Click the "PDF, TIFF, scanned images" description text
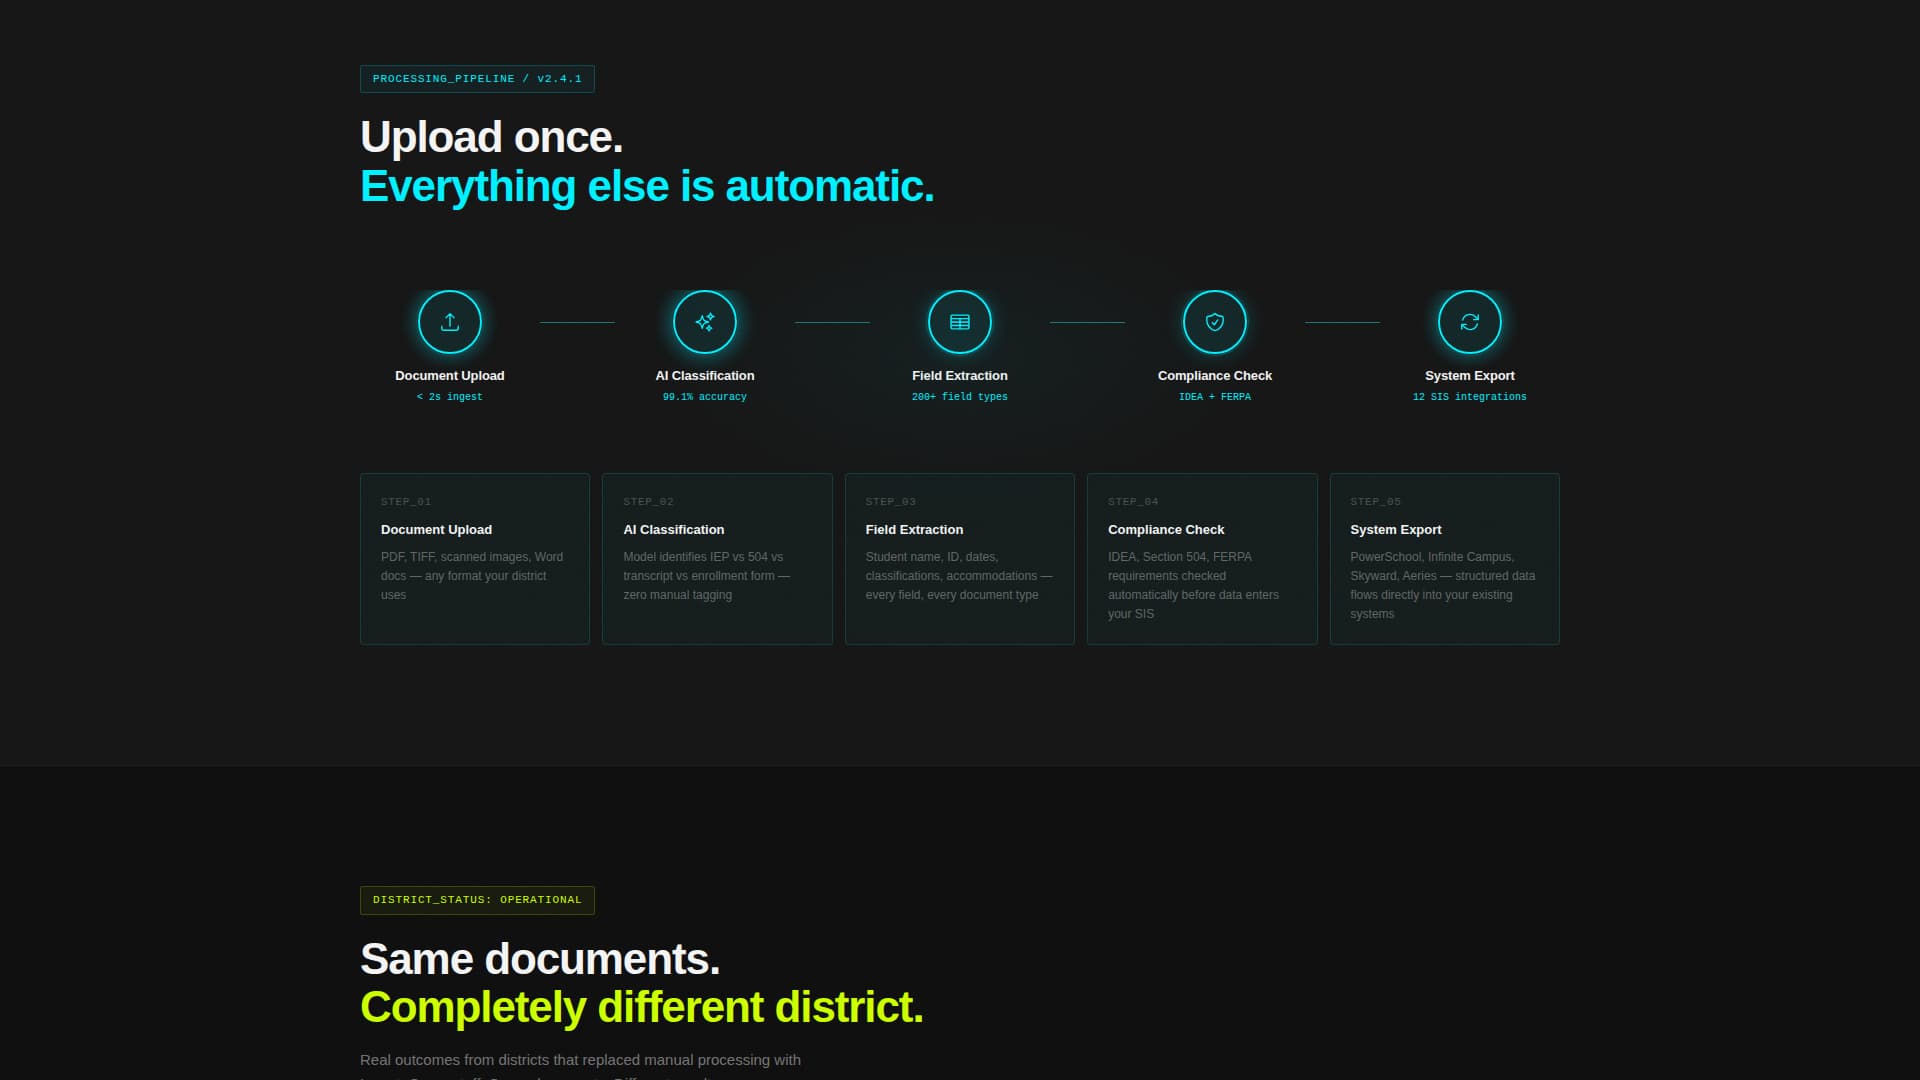Viewport: 1920px width, 1080px height. coord(472,576)
